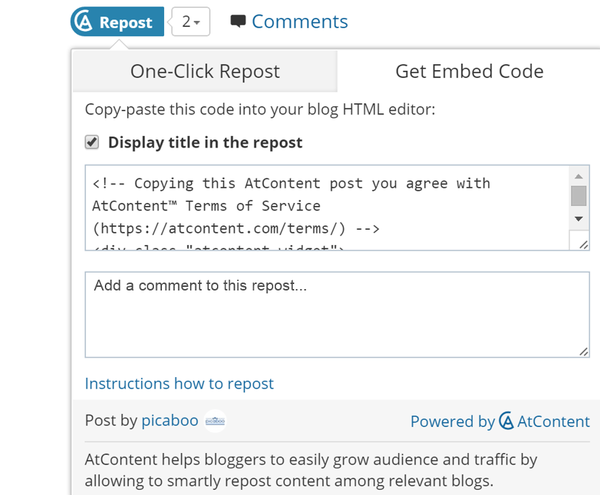
Task: Select the Get Embed Code tab
Action: click(469, 71)
